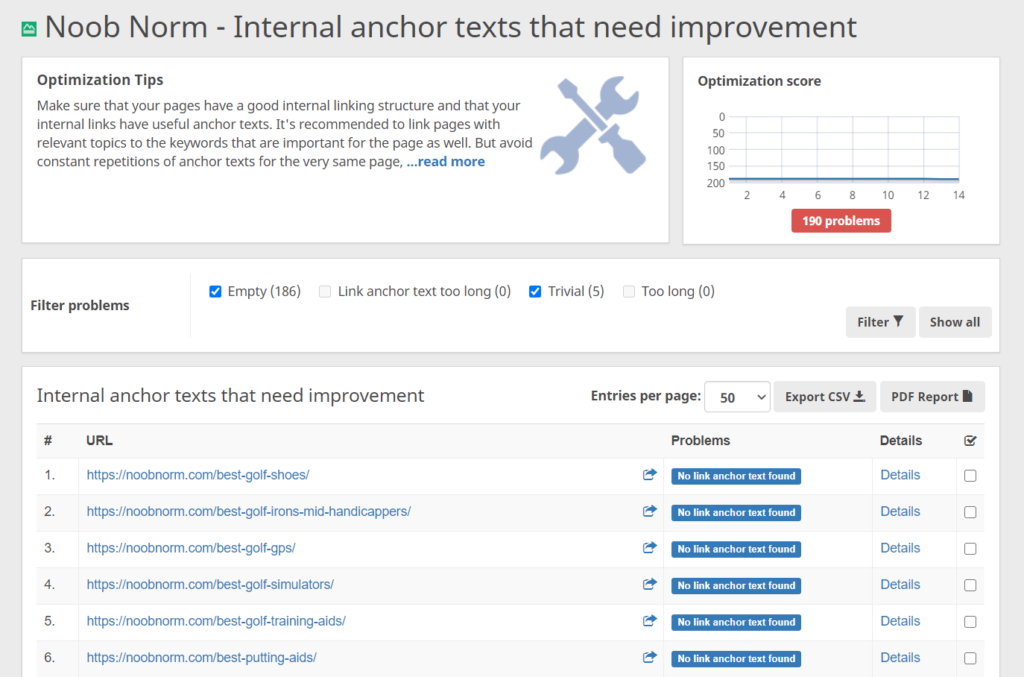This screenshot has height=677, width=1024.
Task: Export the table as CSV
Action: pyautogui.click(x=825, y=397)
